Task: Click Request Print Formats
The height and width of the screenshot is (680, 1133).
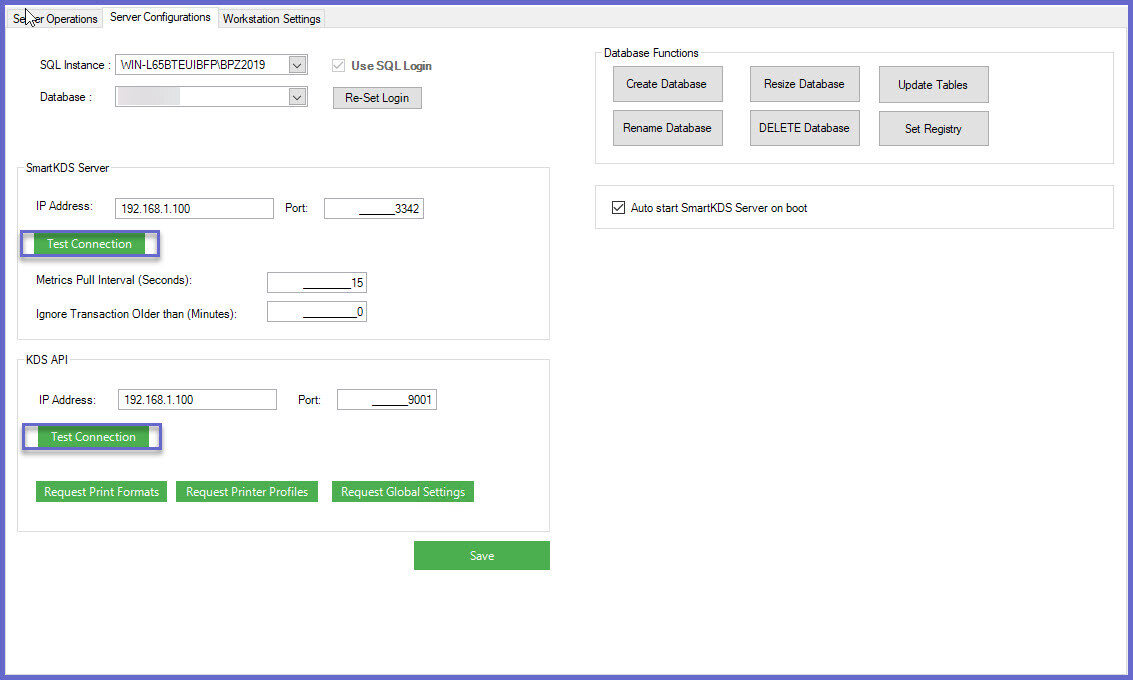Action: click(101, 492)
